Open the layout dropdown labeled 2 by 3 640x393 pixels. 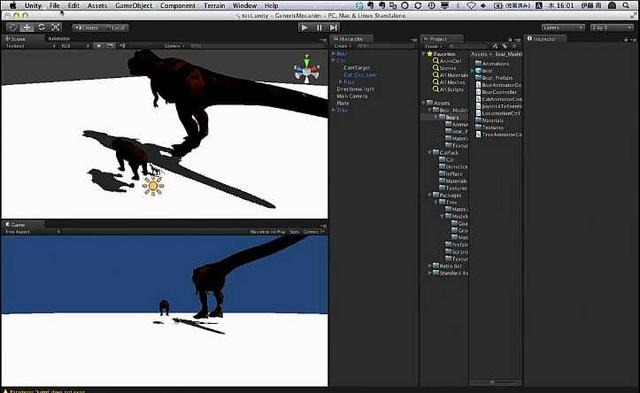point(611,27)
